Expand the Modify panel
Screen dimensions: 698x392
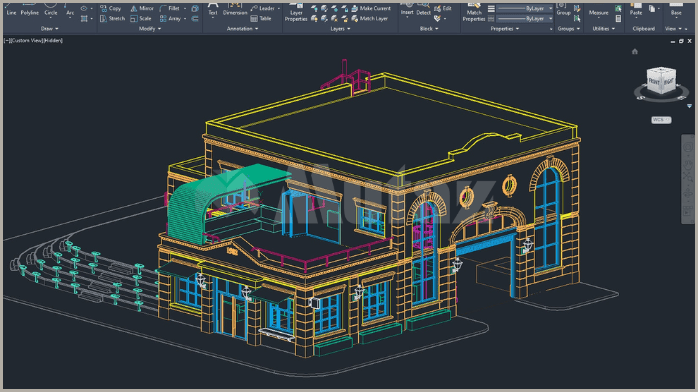coord(150,28)
